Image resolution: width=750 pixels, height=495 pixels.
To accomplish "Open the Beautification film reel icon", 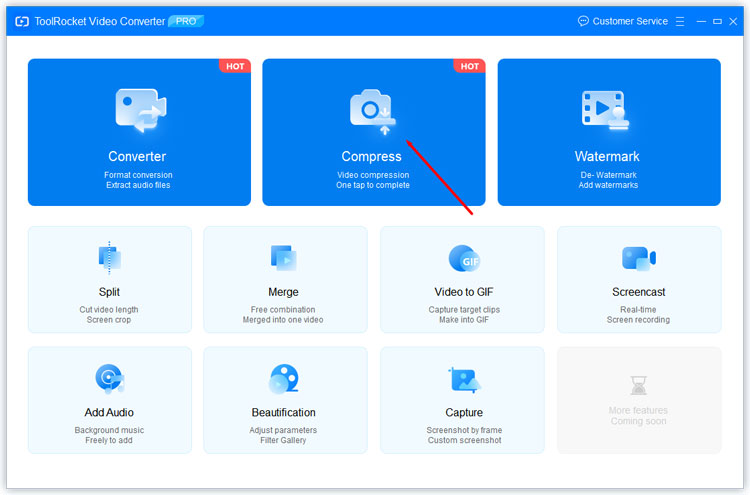I will [284, 378].
